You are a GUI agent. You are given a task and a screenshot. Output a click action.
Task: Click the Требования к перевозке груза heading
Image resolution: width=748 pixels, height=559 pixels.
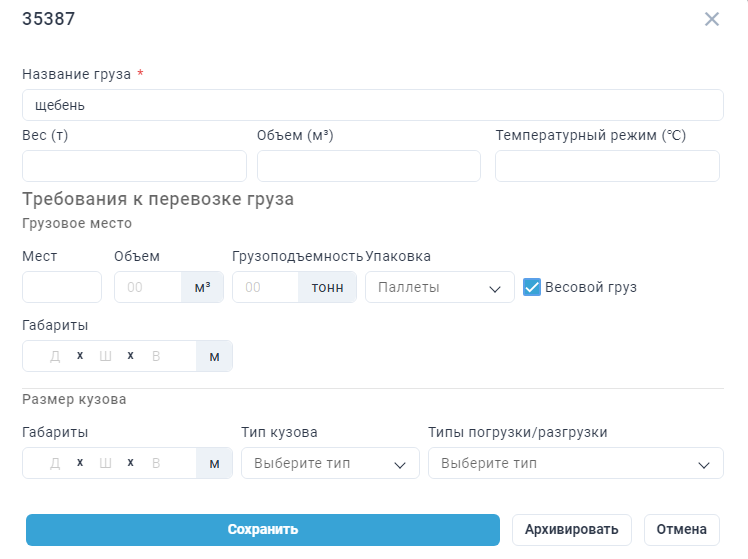pos(158,199)
